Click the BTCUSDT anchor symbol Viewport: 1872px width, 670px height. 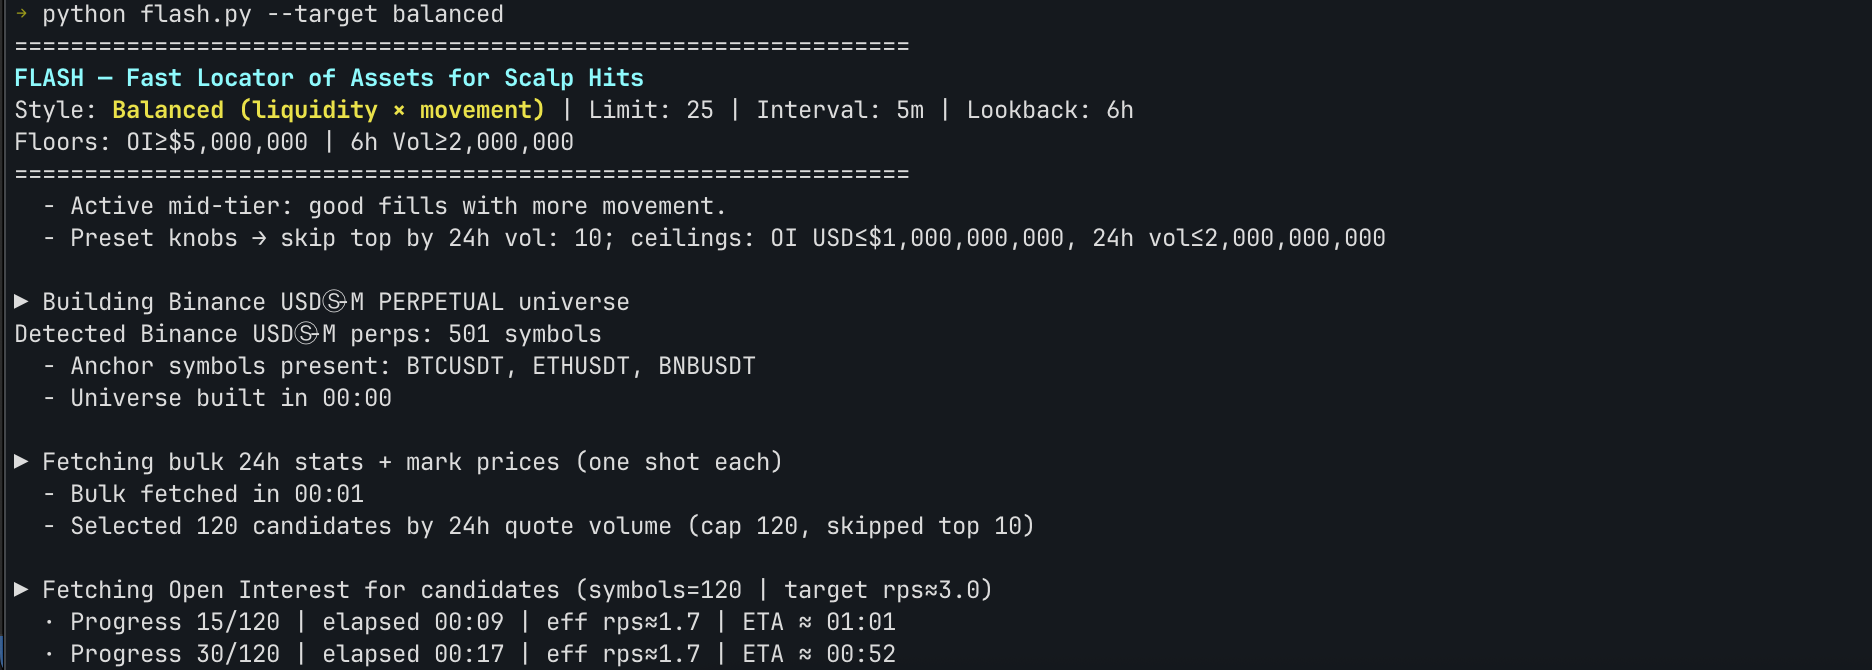[455, 366]
